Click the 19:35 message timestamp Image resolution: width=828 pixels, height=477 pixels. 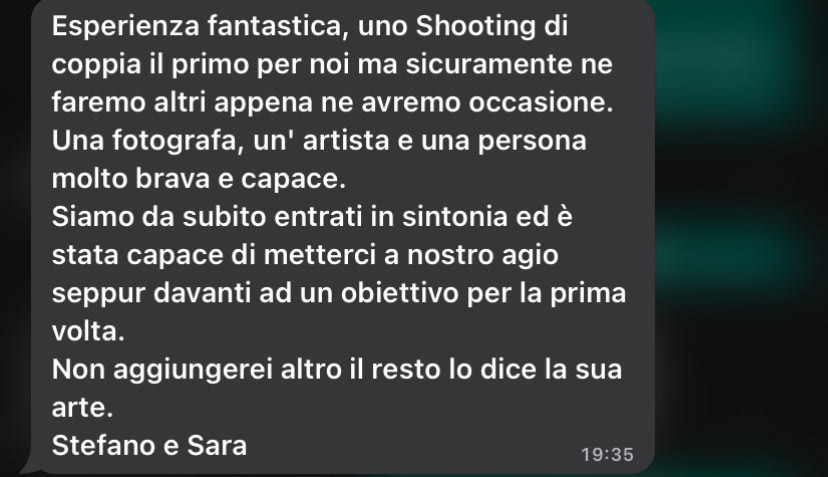[607, 455]
